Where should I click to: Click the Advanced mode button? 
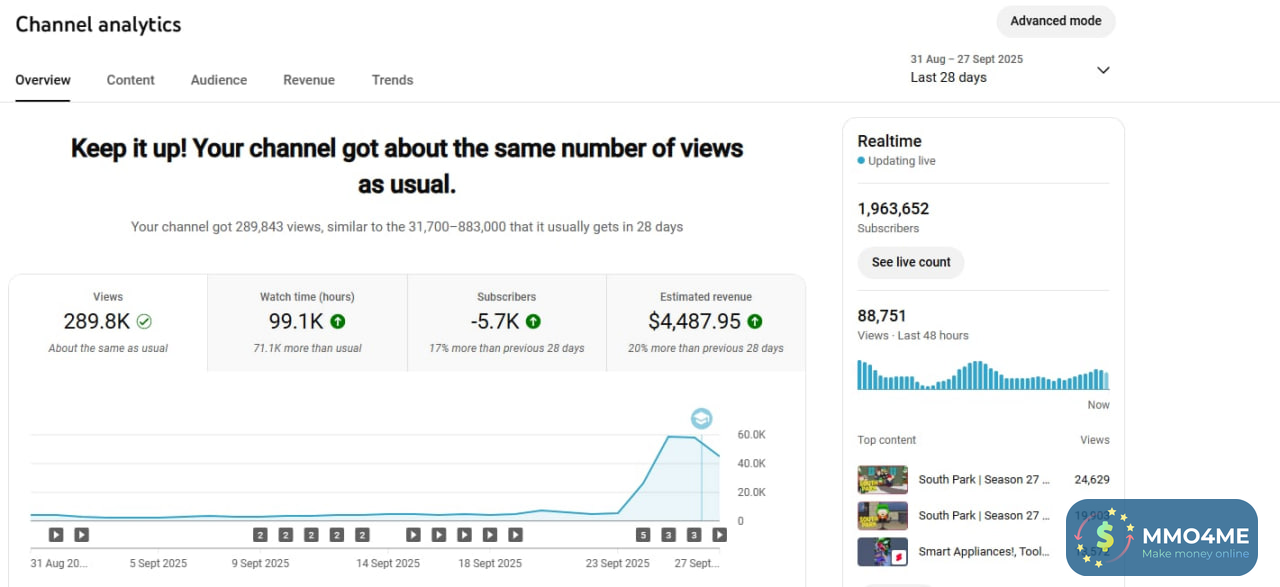(1056, 21)
